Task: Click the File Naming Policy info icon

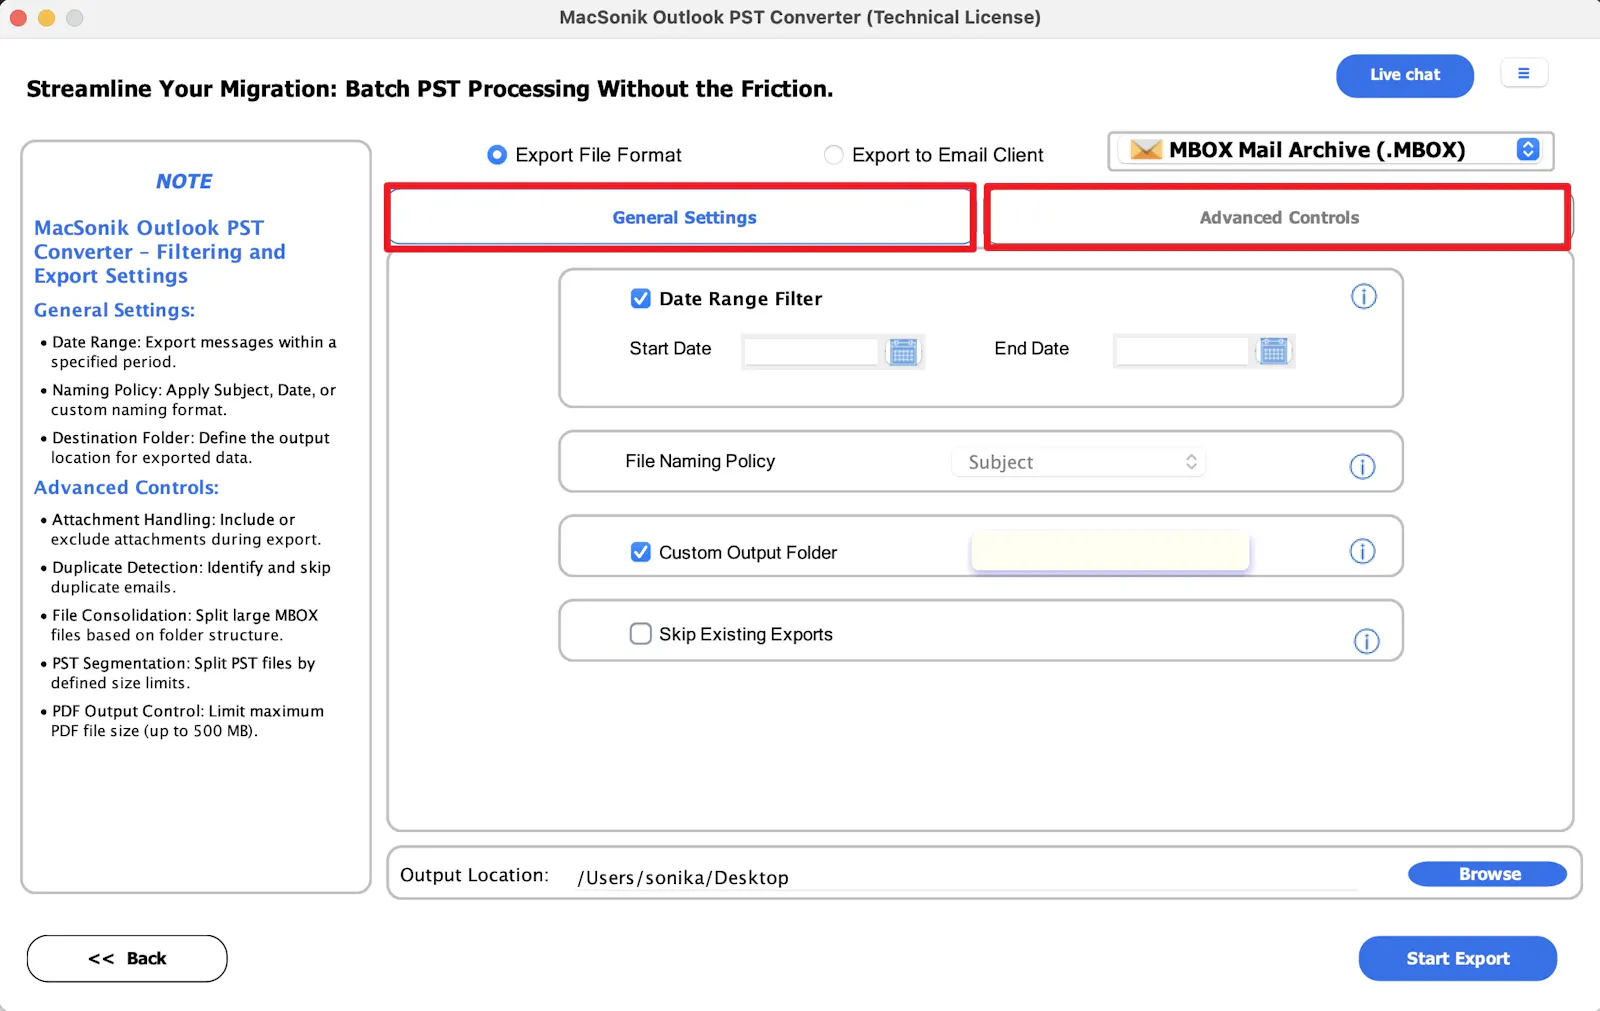Action: [x=1362, y=466]
